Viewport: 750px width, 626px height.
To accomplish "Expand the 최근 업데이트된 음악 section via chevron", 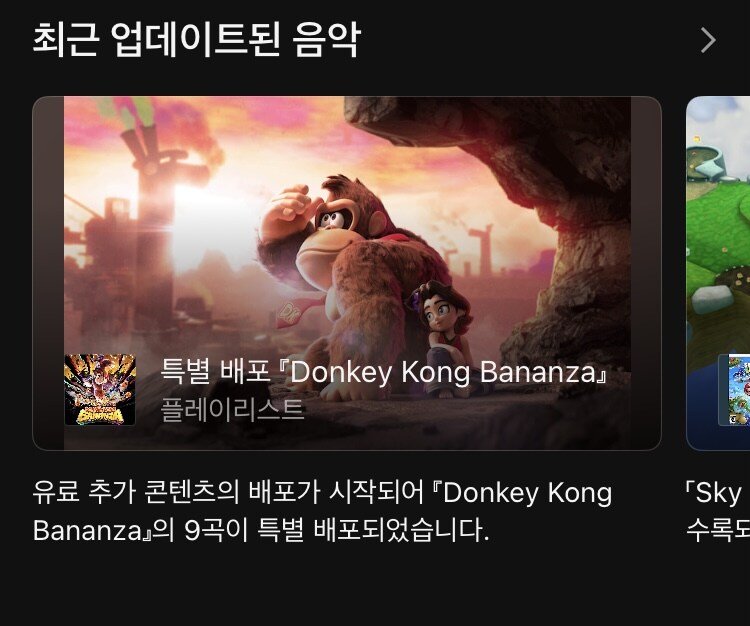I will pos(708,40).
